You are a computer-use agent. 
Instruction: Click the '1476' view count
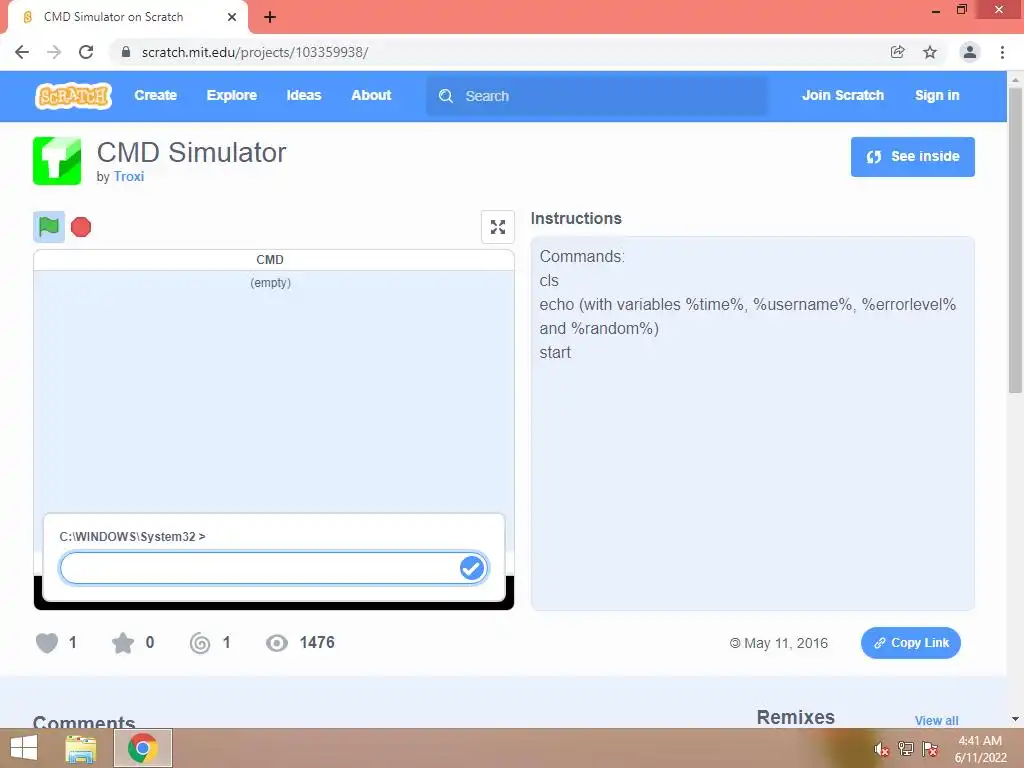tap(317, 643)
